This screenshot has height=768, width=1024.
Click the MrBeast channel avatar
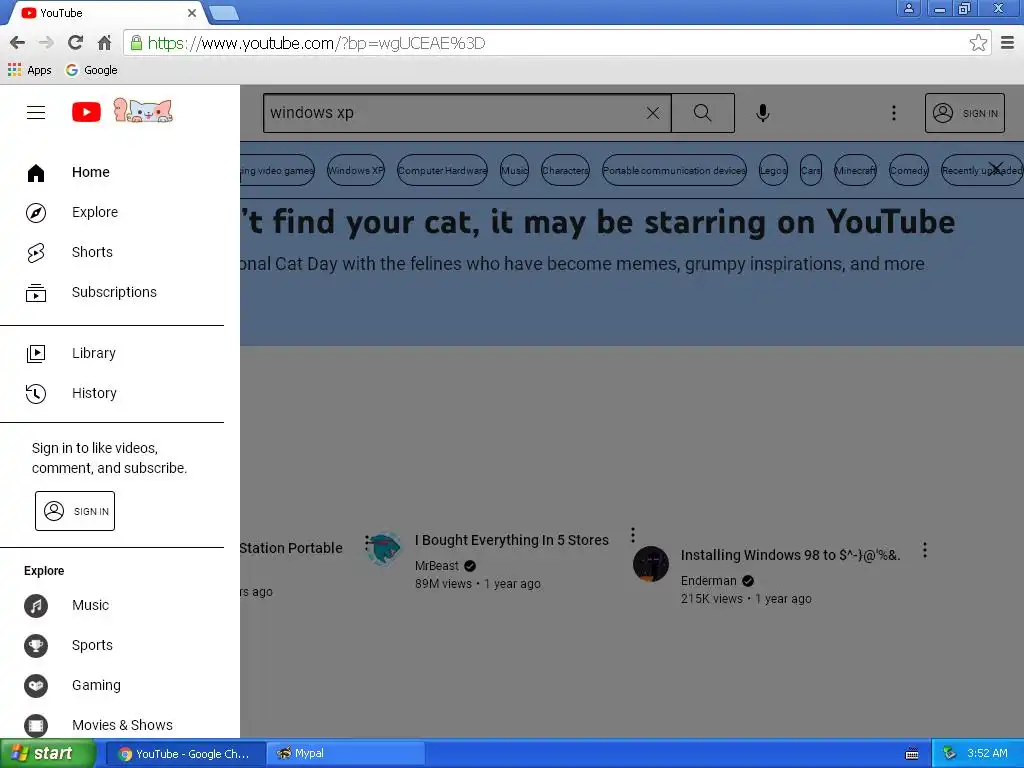pos(383,548)
